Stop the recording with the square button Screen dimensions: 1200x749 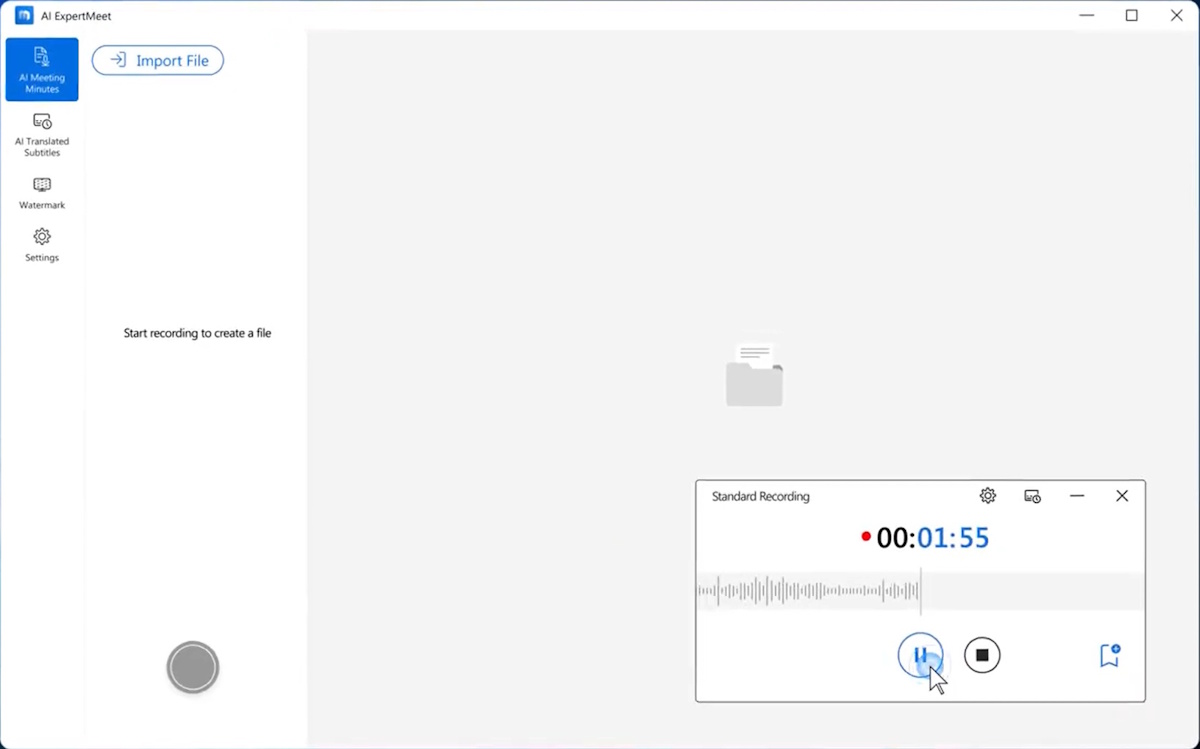coord(982,655)
